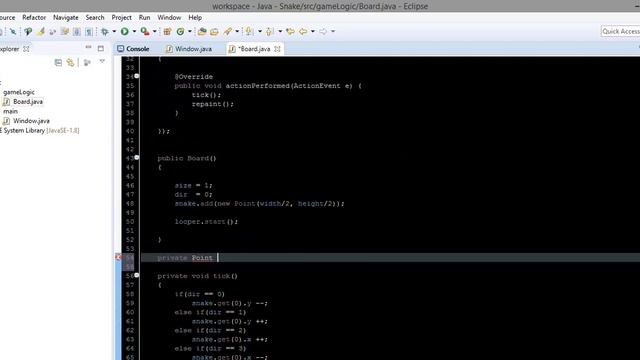The width and height of the screenshot is (640, 360).
Task: Click on 'private void tick()' declaration
Action: pyautogui.click(x=198, y=276)
